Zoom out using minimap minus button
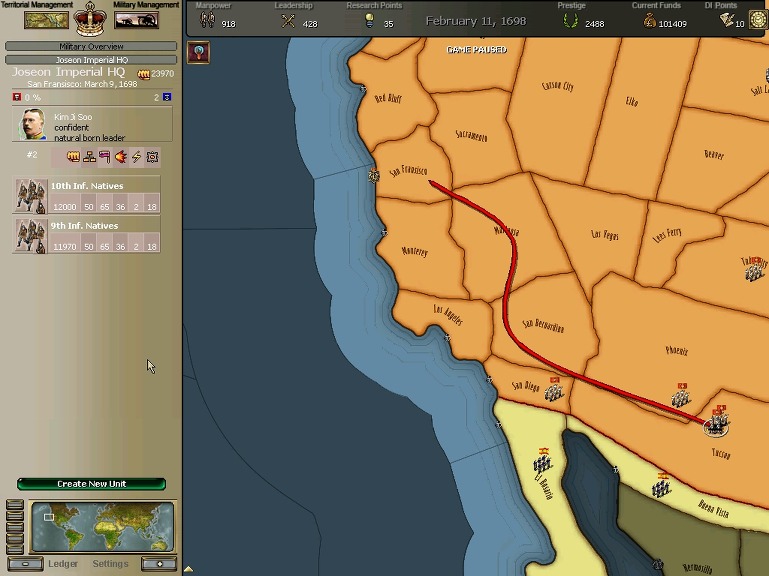Viewport: 769px width, 576px height. pos(26,564)
